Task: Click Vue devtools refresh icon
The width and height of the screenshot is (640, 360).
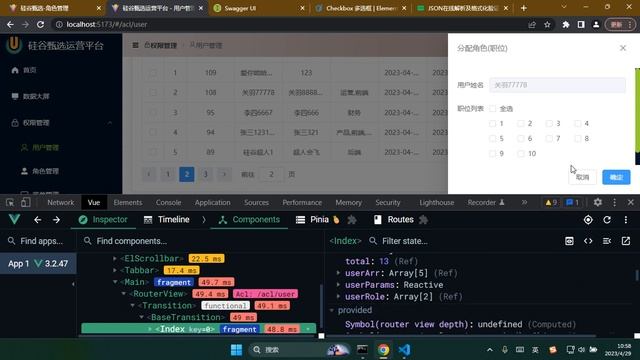Action: 607,220
